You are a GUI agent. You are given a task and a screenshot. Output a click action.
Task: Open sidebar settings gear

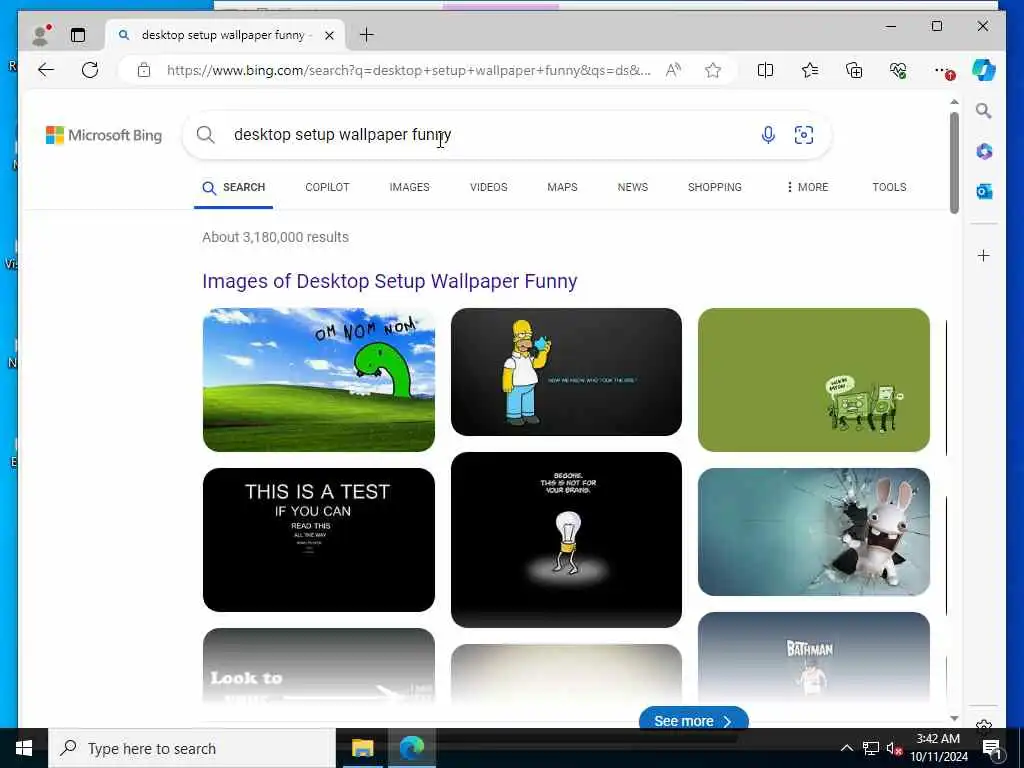984,725
